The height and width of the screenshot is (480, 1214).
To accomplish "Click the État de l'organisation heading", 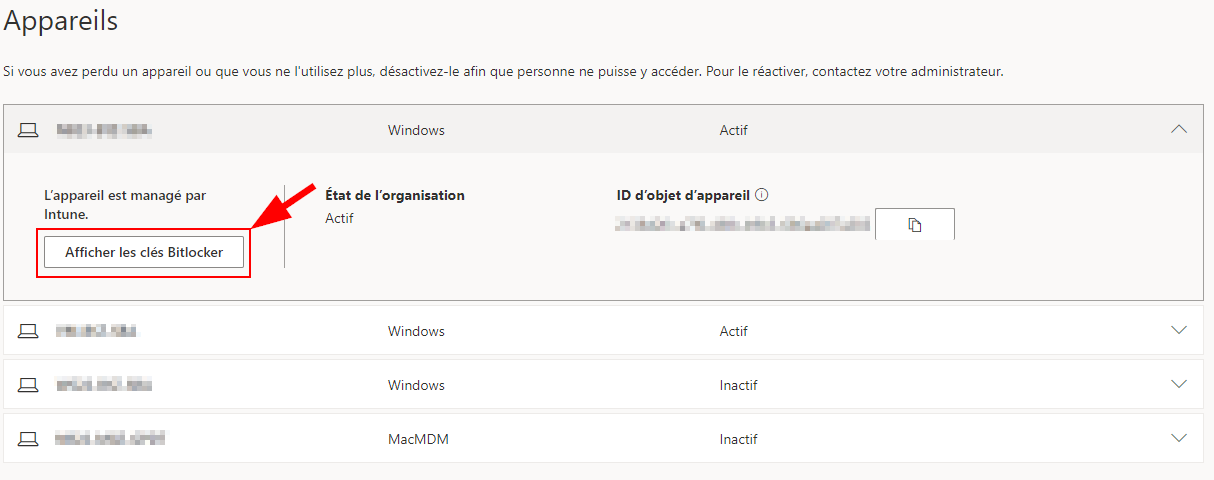I will tap(395, 195).
